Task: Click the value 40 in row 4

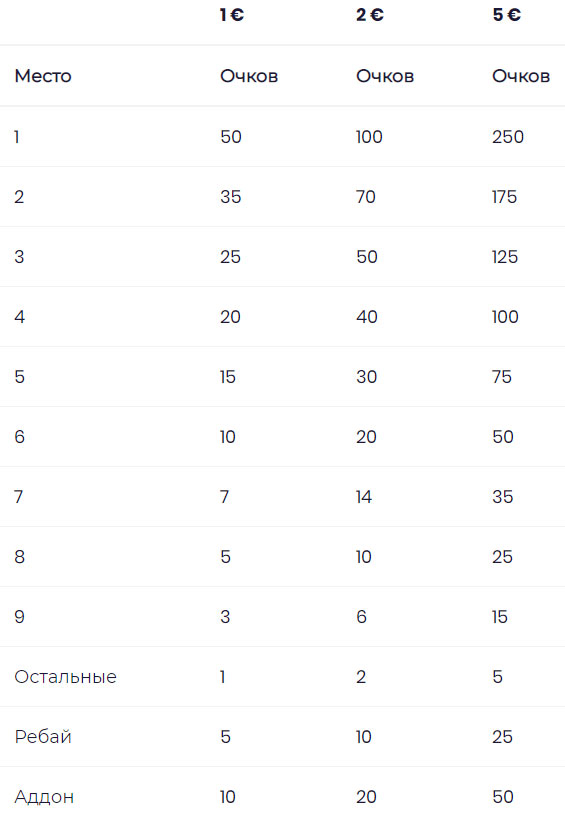Action: 367,317
